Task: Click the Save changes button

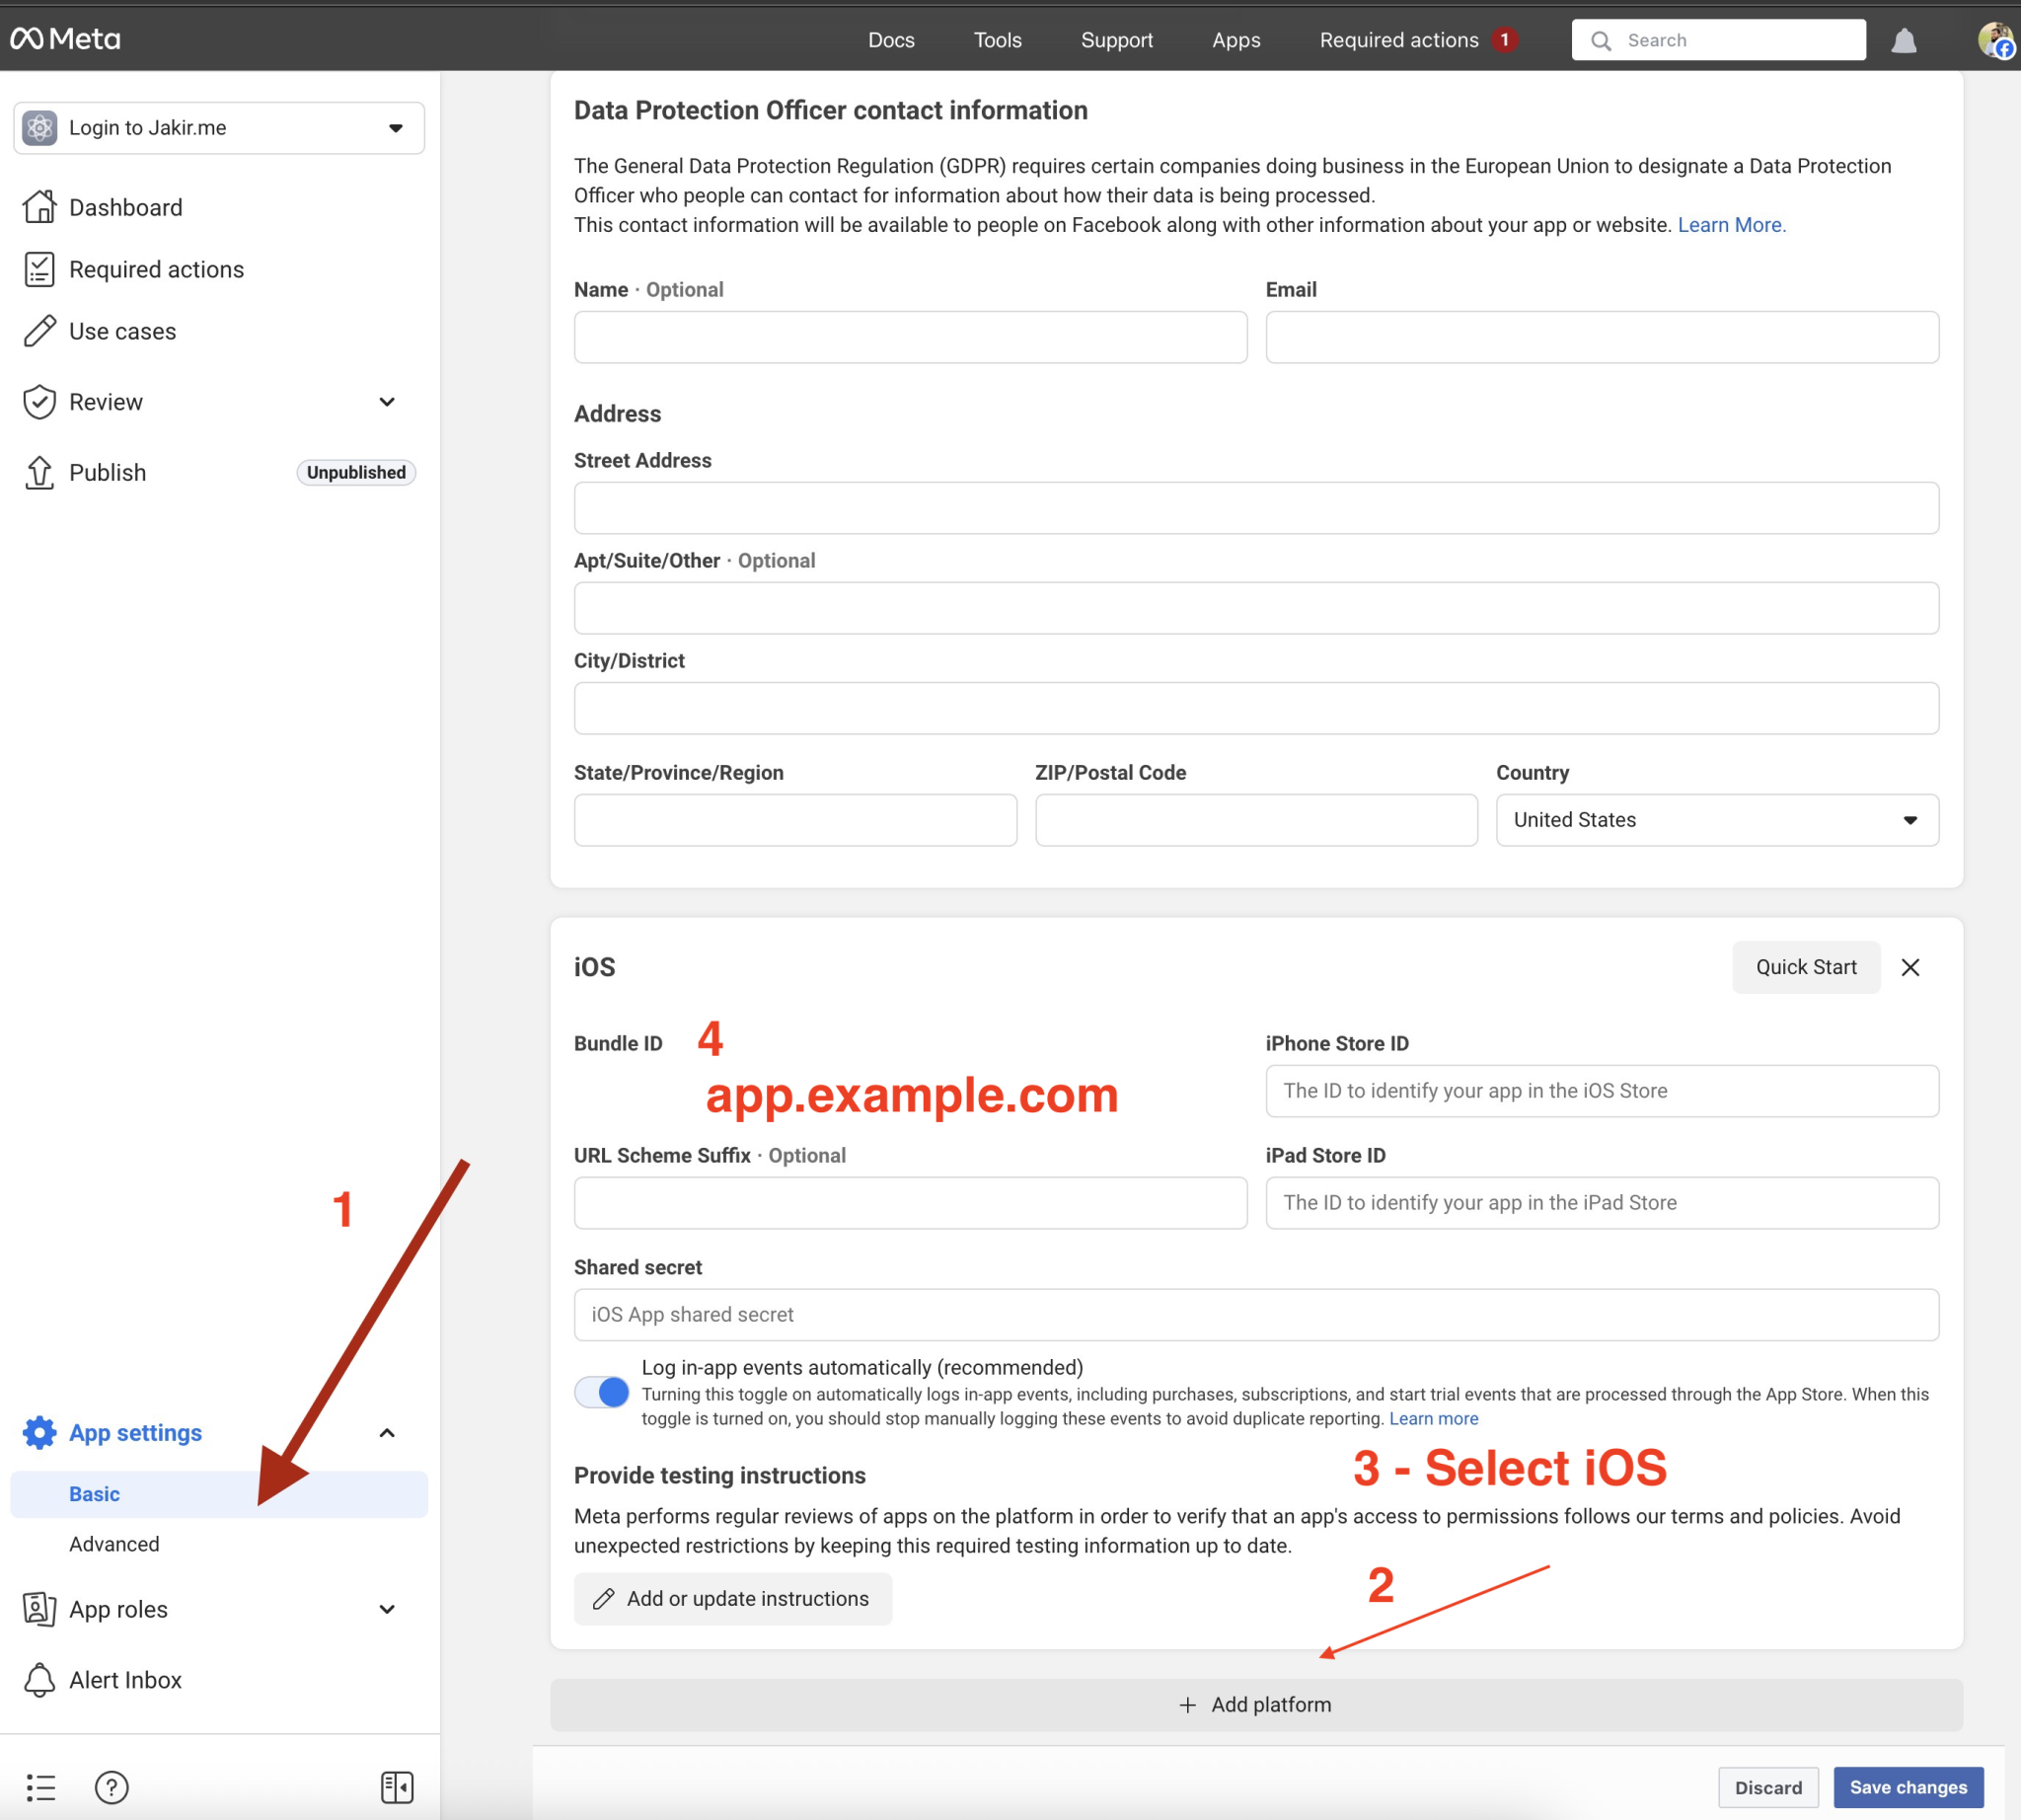Action: pos(1907,1787)
